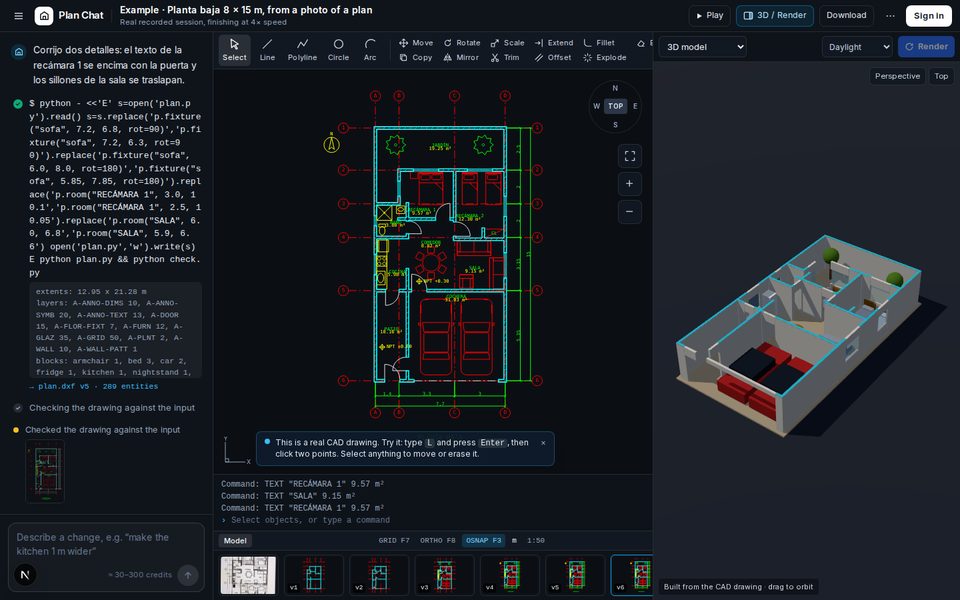
Task: Pick the Extend tool
Action: coord(553,43)
